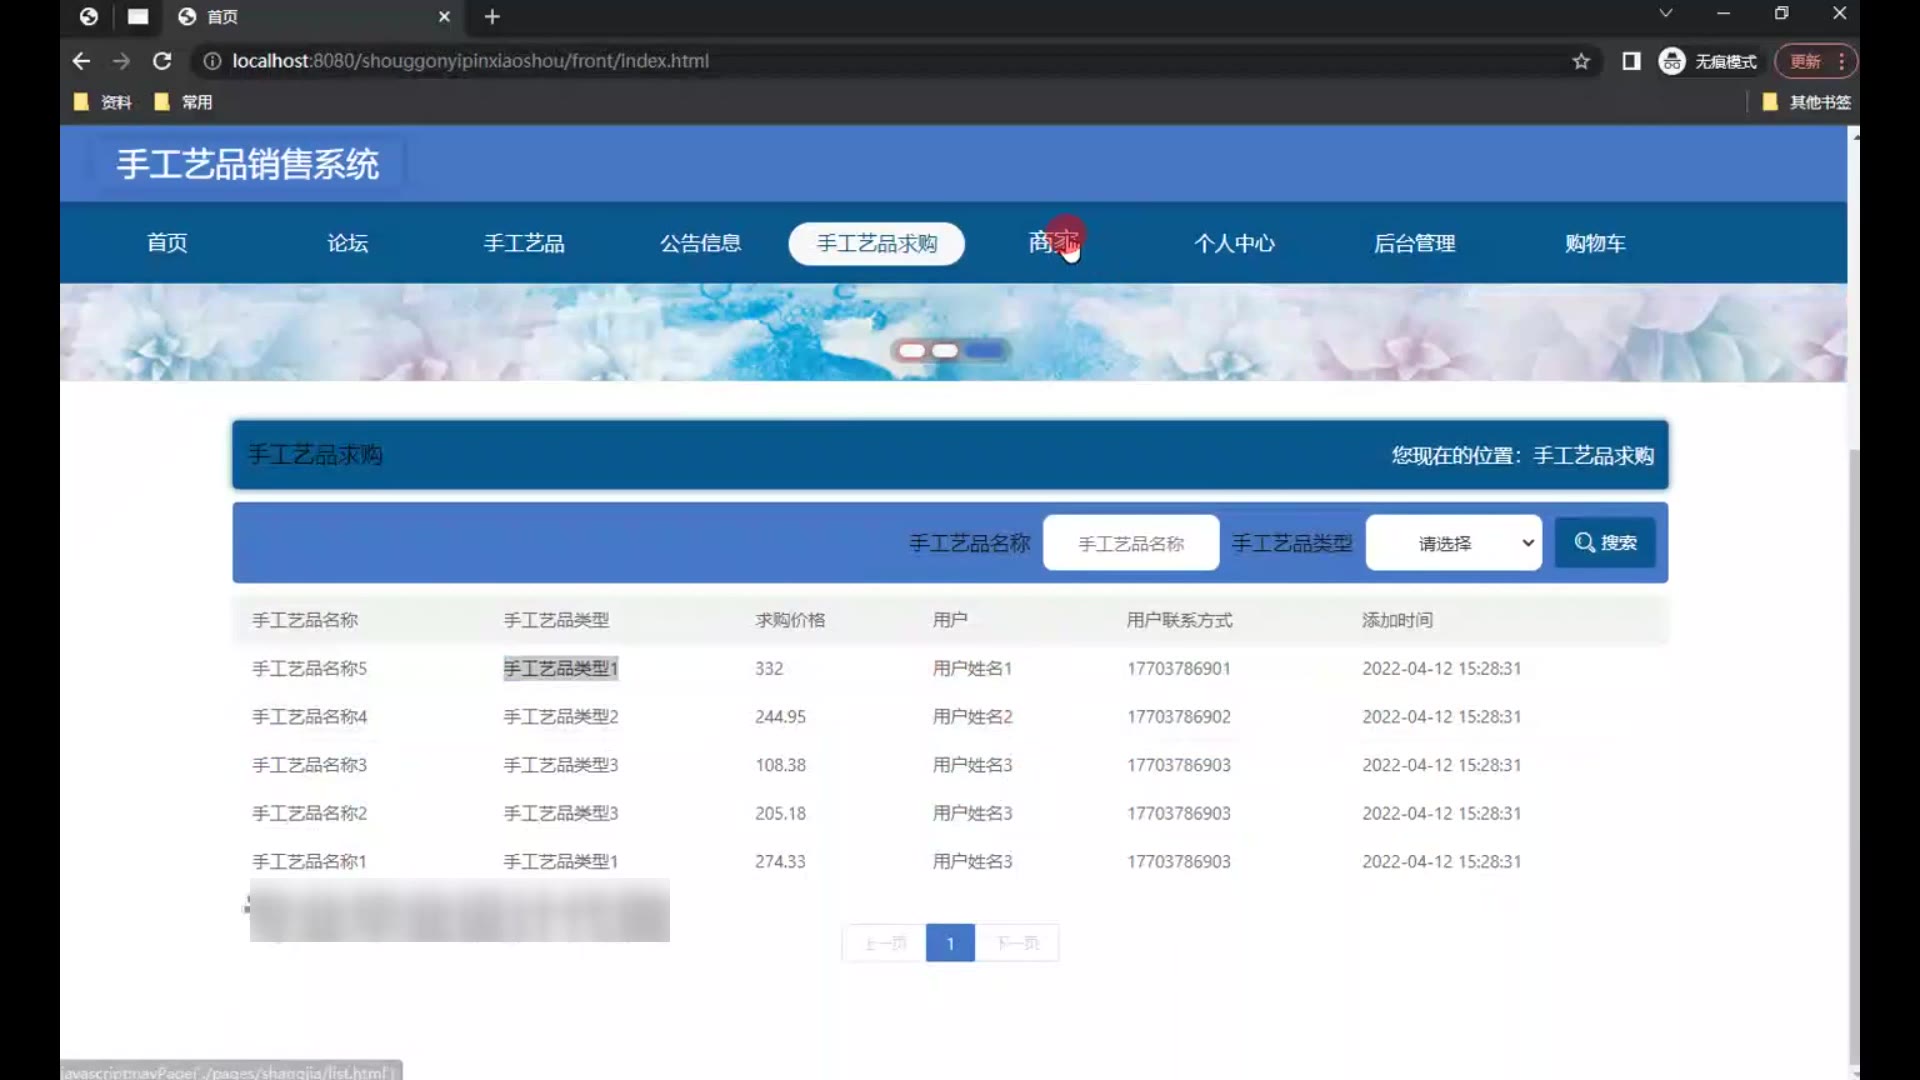Type in the 手工艺品名称 search field
The height and width of the screenshot is (1080, 1920).
coord(1130,543)
